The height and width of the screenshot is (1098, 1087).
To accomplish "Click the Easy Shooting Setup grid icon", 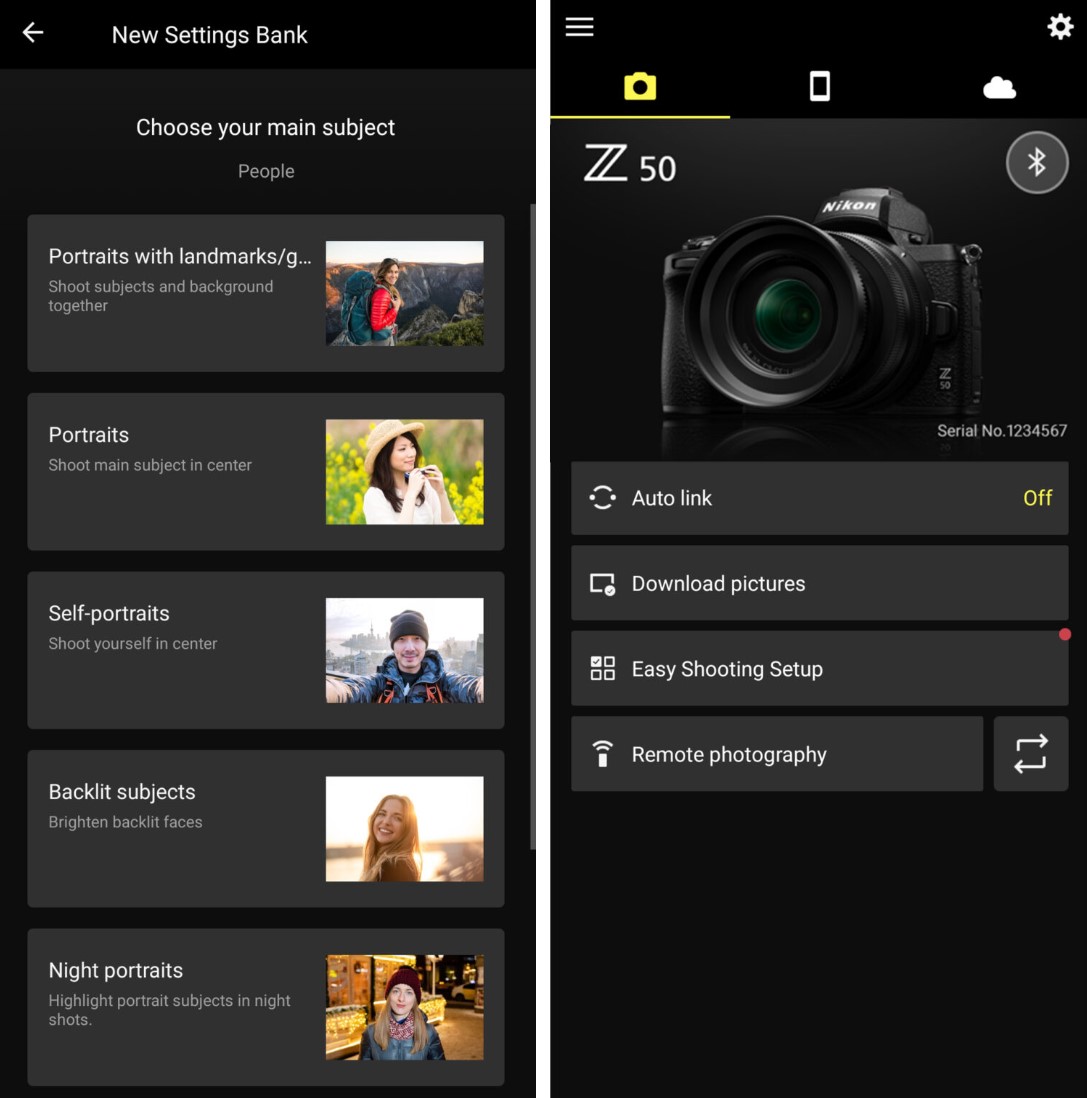I will coord(602,669).
